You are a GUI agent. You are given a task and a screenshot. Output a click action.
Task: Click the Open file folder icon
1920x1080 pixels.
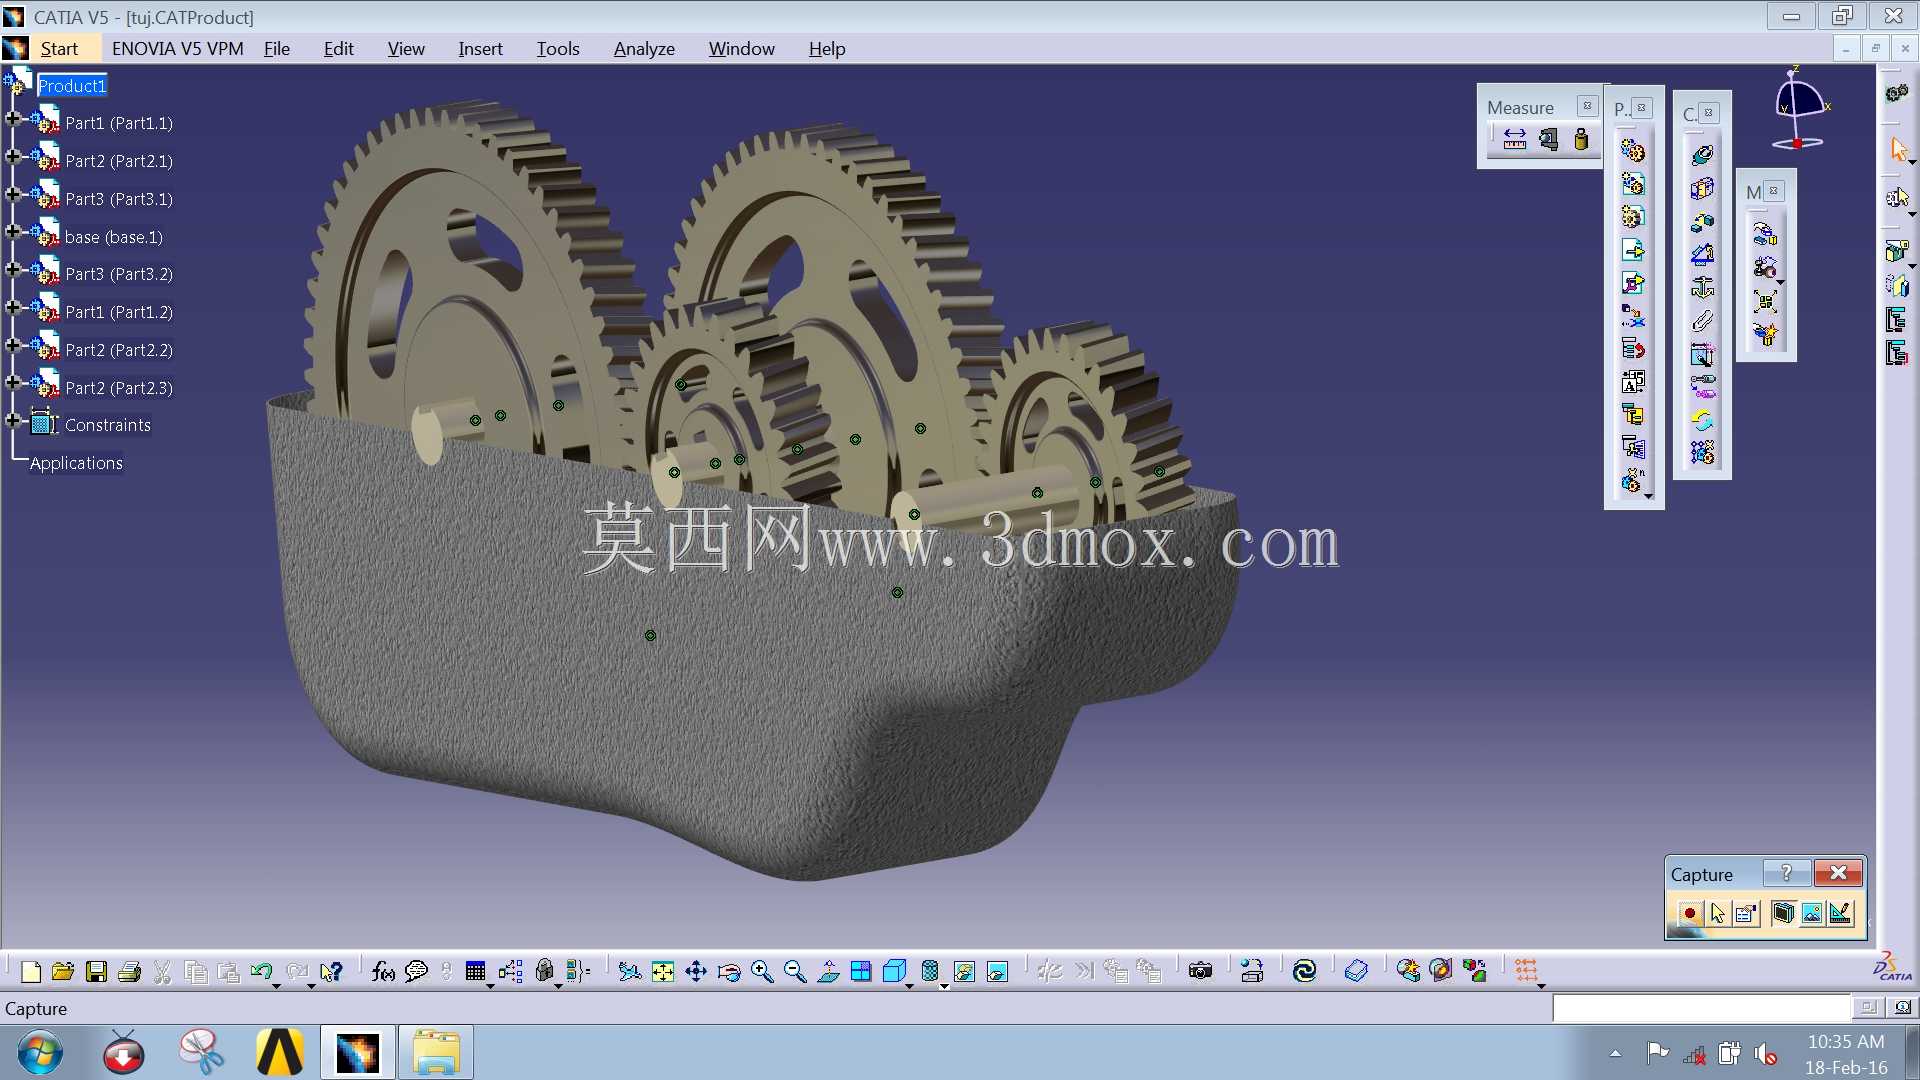tap(63, 971)
